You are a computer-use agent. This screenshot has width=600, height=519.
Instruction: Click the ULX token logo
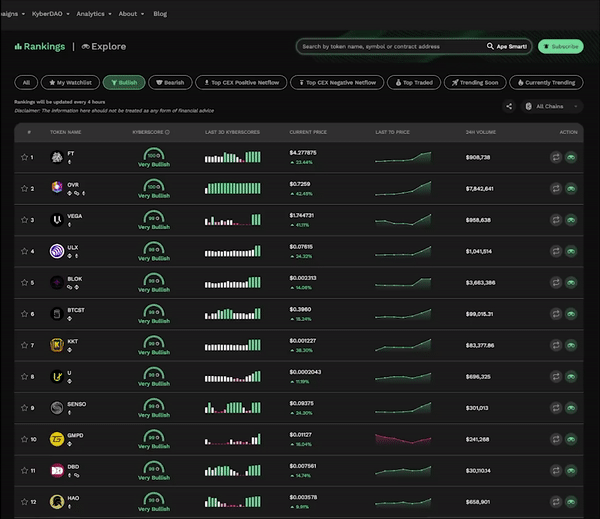(57, 251)
